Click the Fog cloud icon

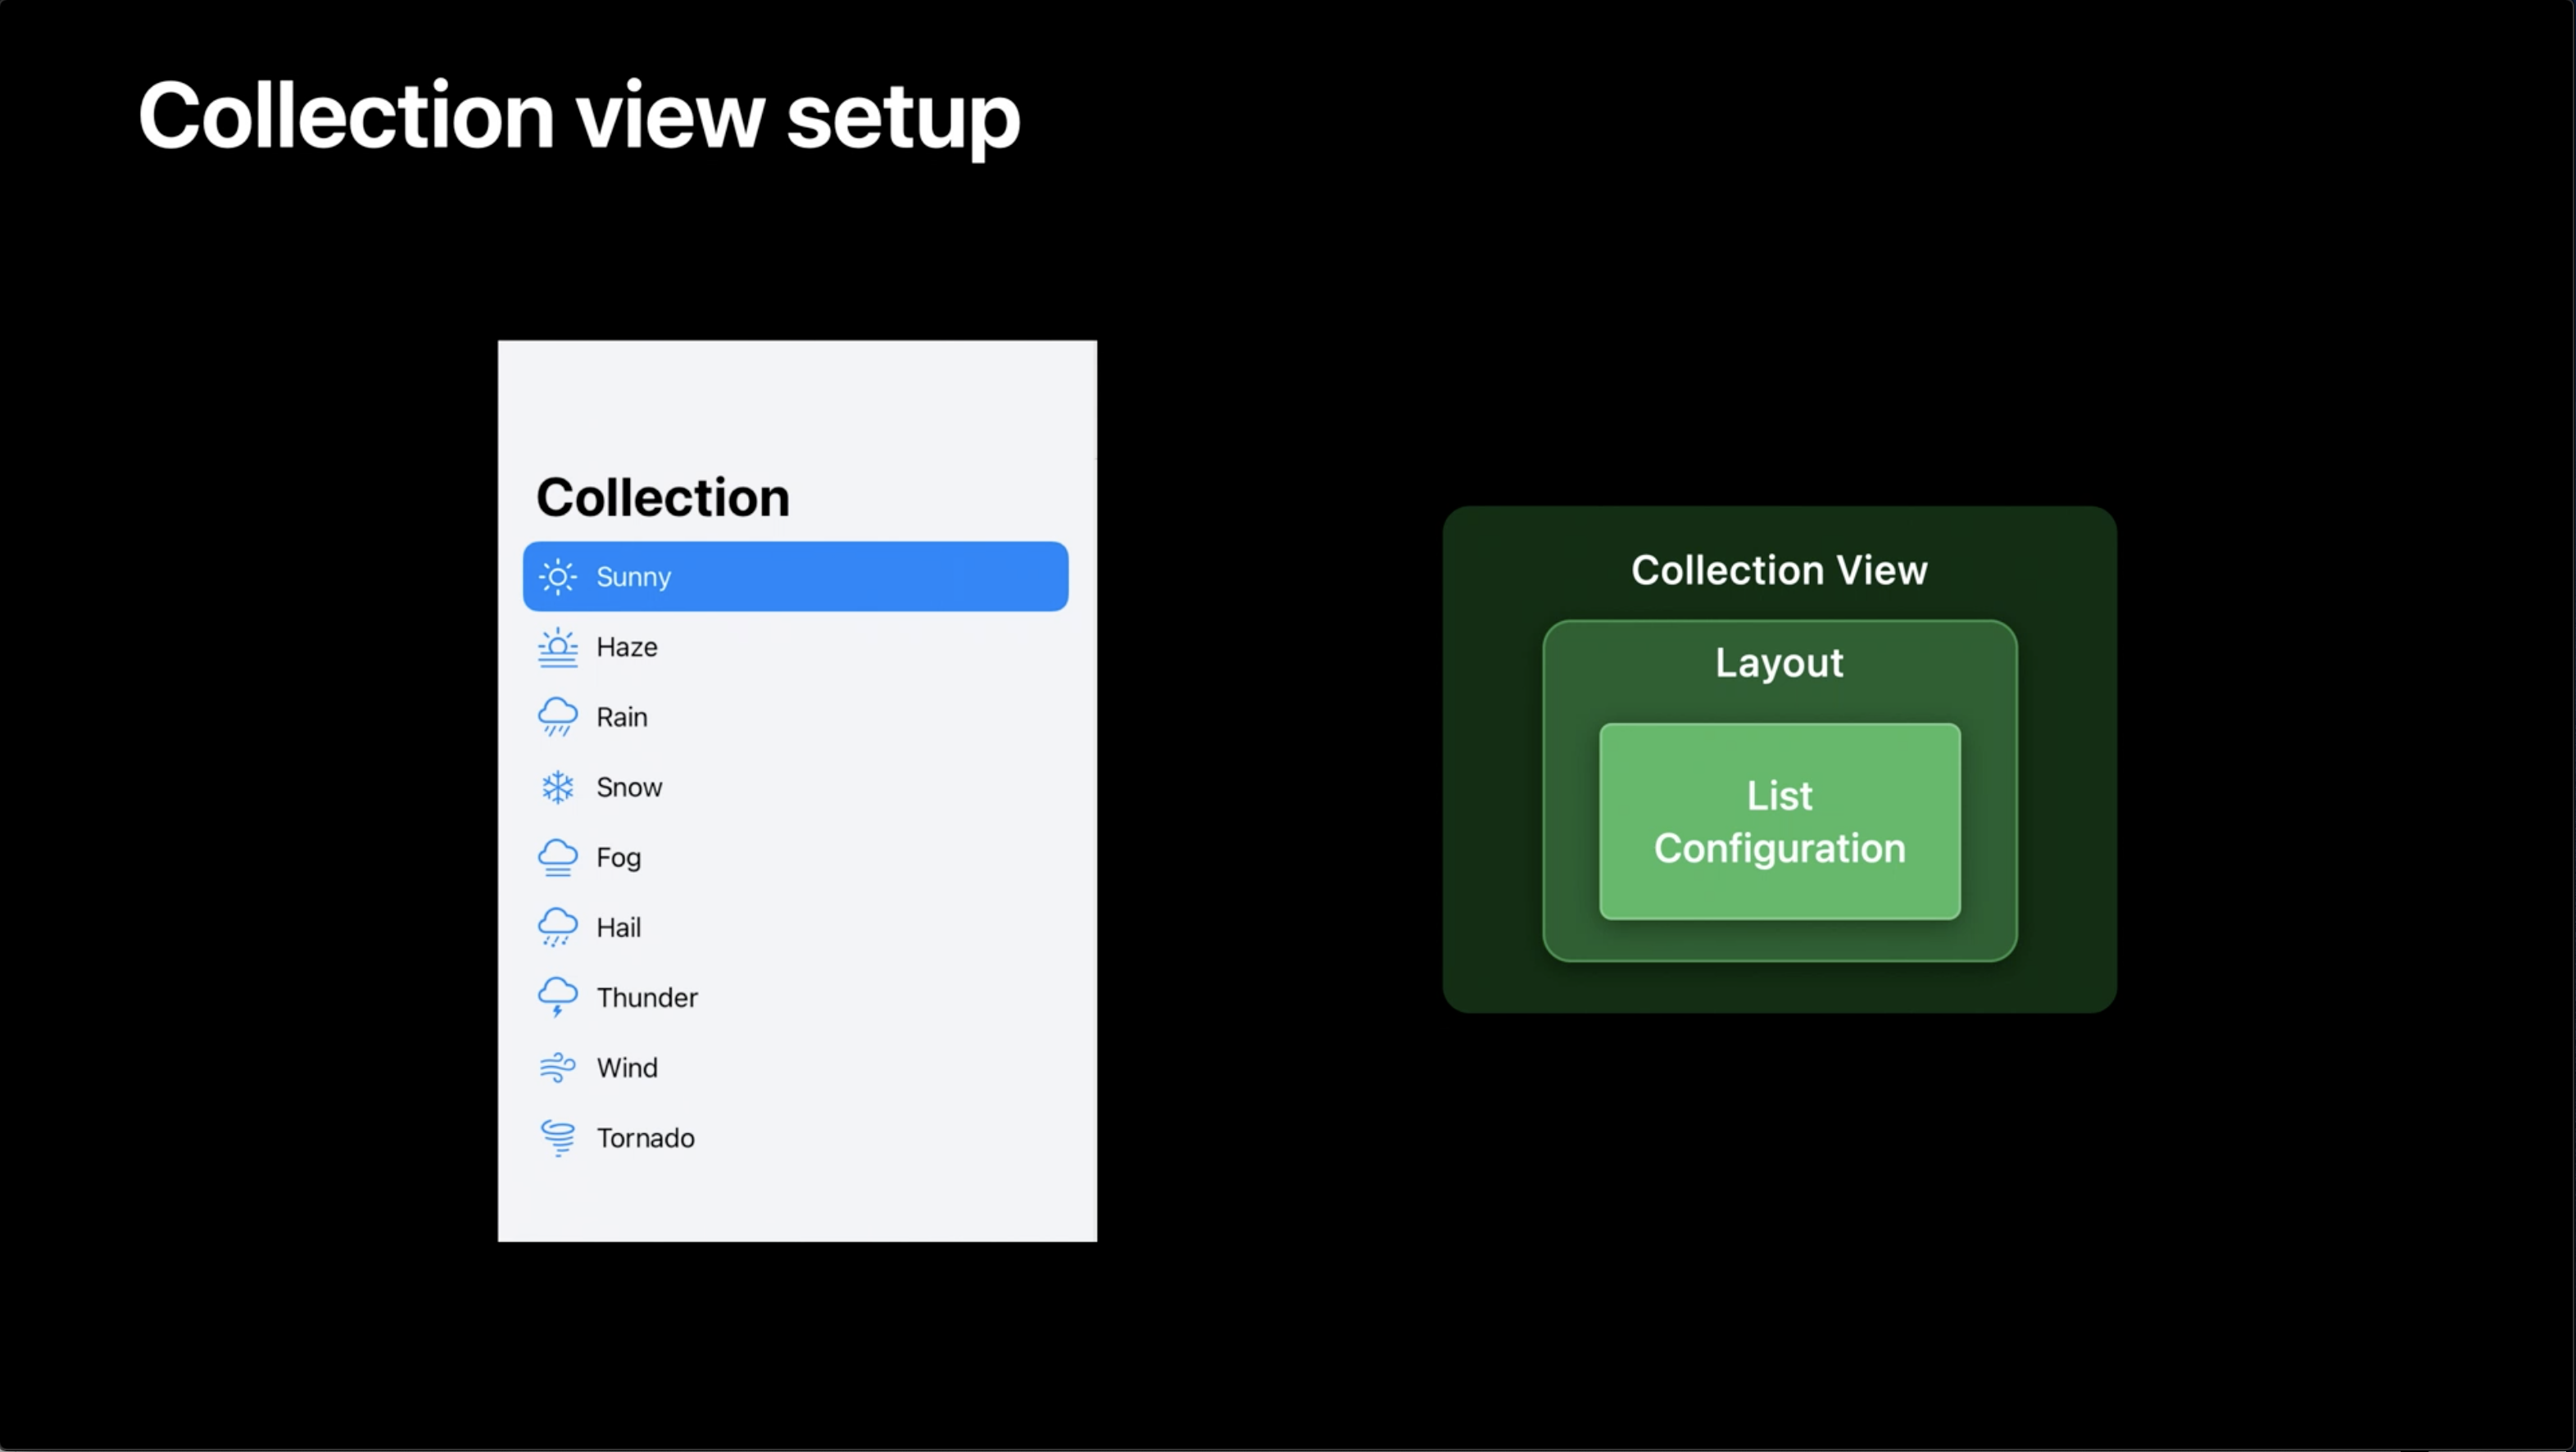[557, 857]
